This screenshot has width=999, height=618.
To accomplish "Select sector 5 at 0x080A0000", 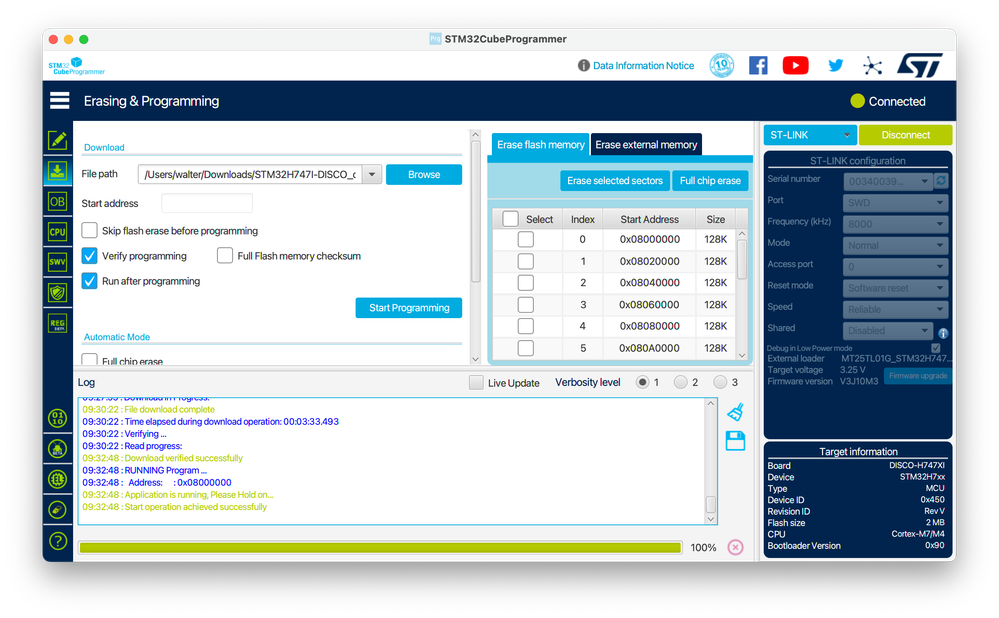I will click(x=526, y=348).
